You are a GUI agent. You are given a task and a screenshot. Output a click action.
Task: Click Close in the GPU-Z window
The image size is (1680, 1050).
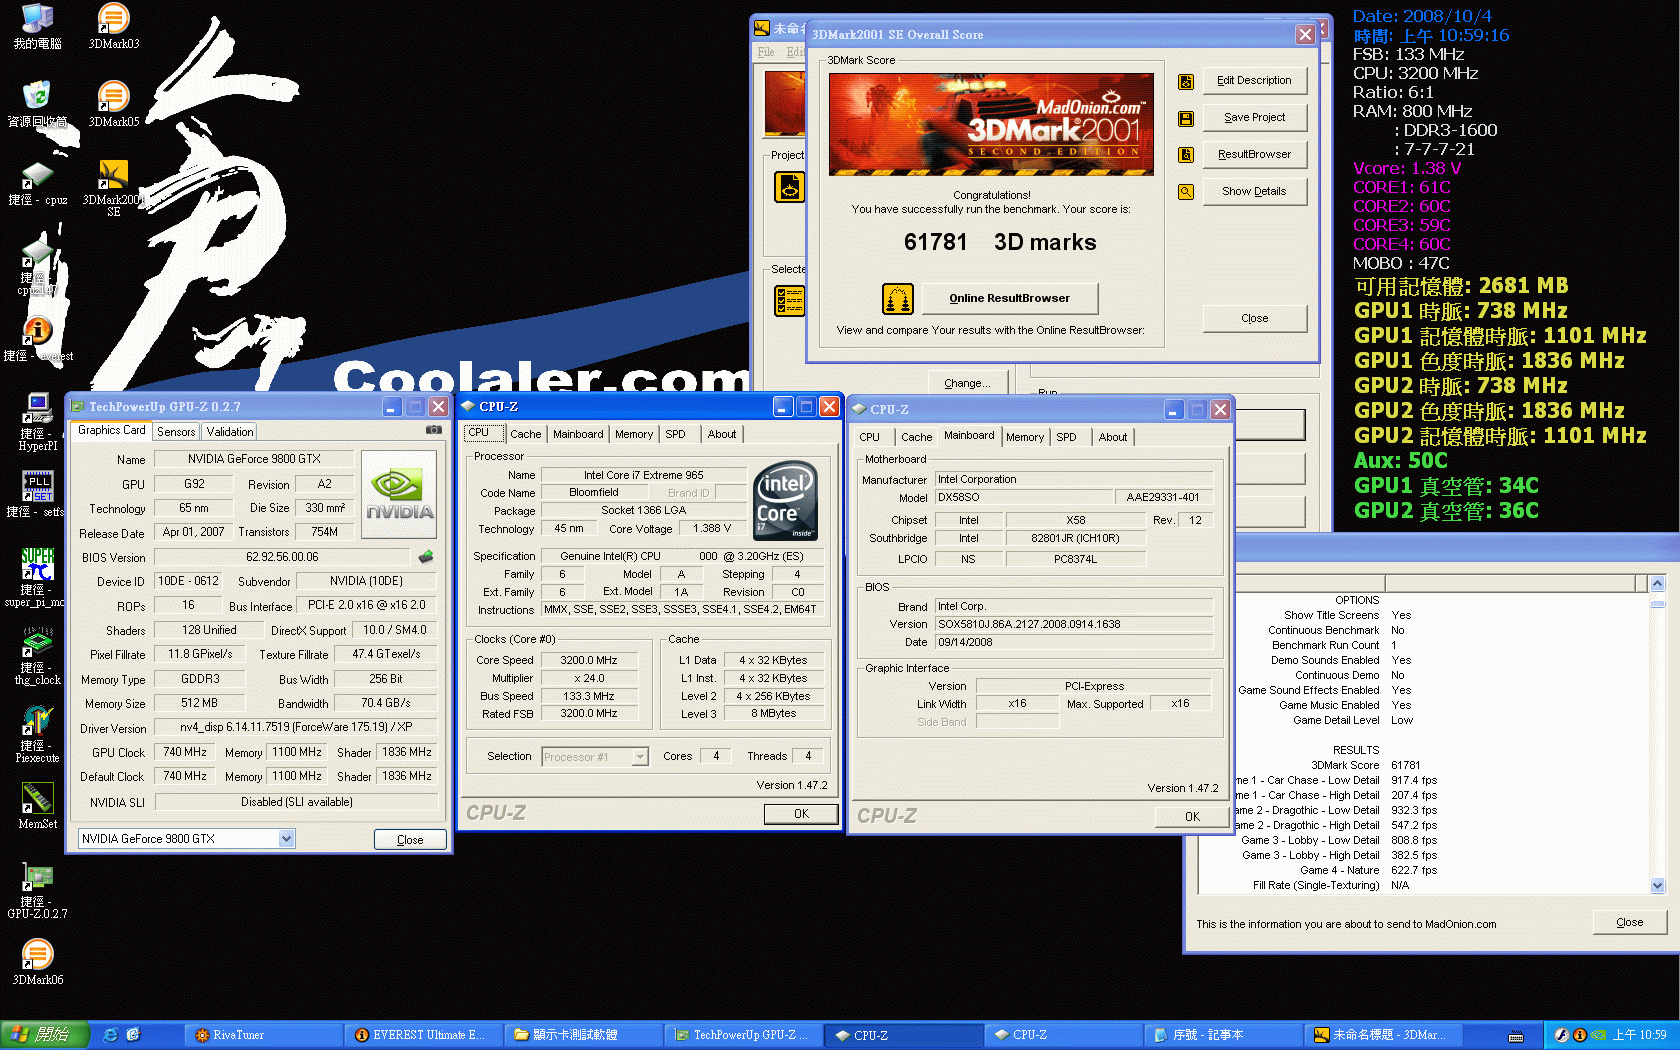(x=410, y=840)
